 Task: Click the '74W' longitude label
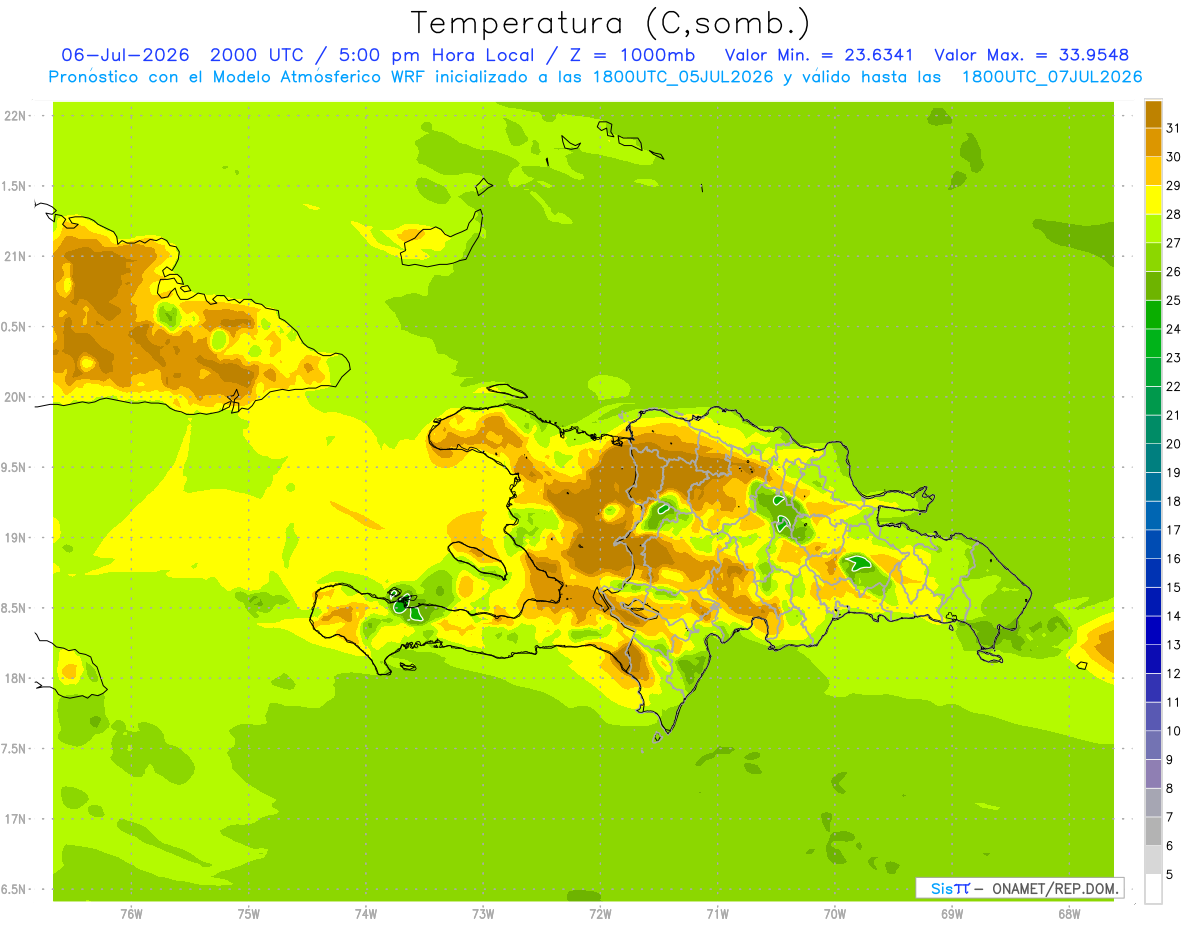coord(365,913)
